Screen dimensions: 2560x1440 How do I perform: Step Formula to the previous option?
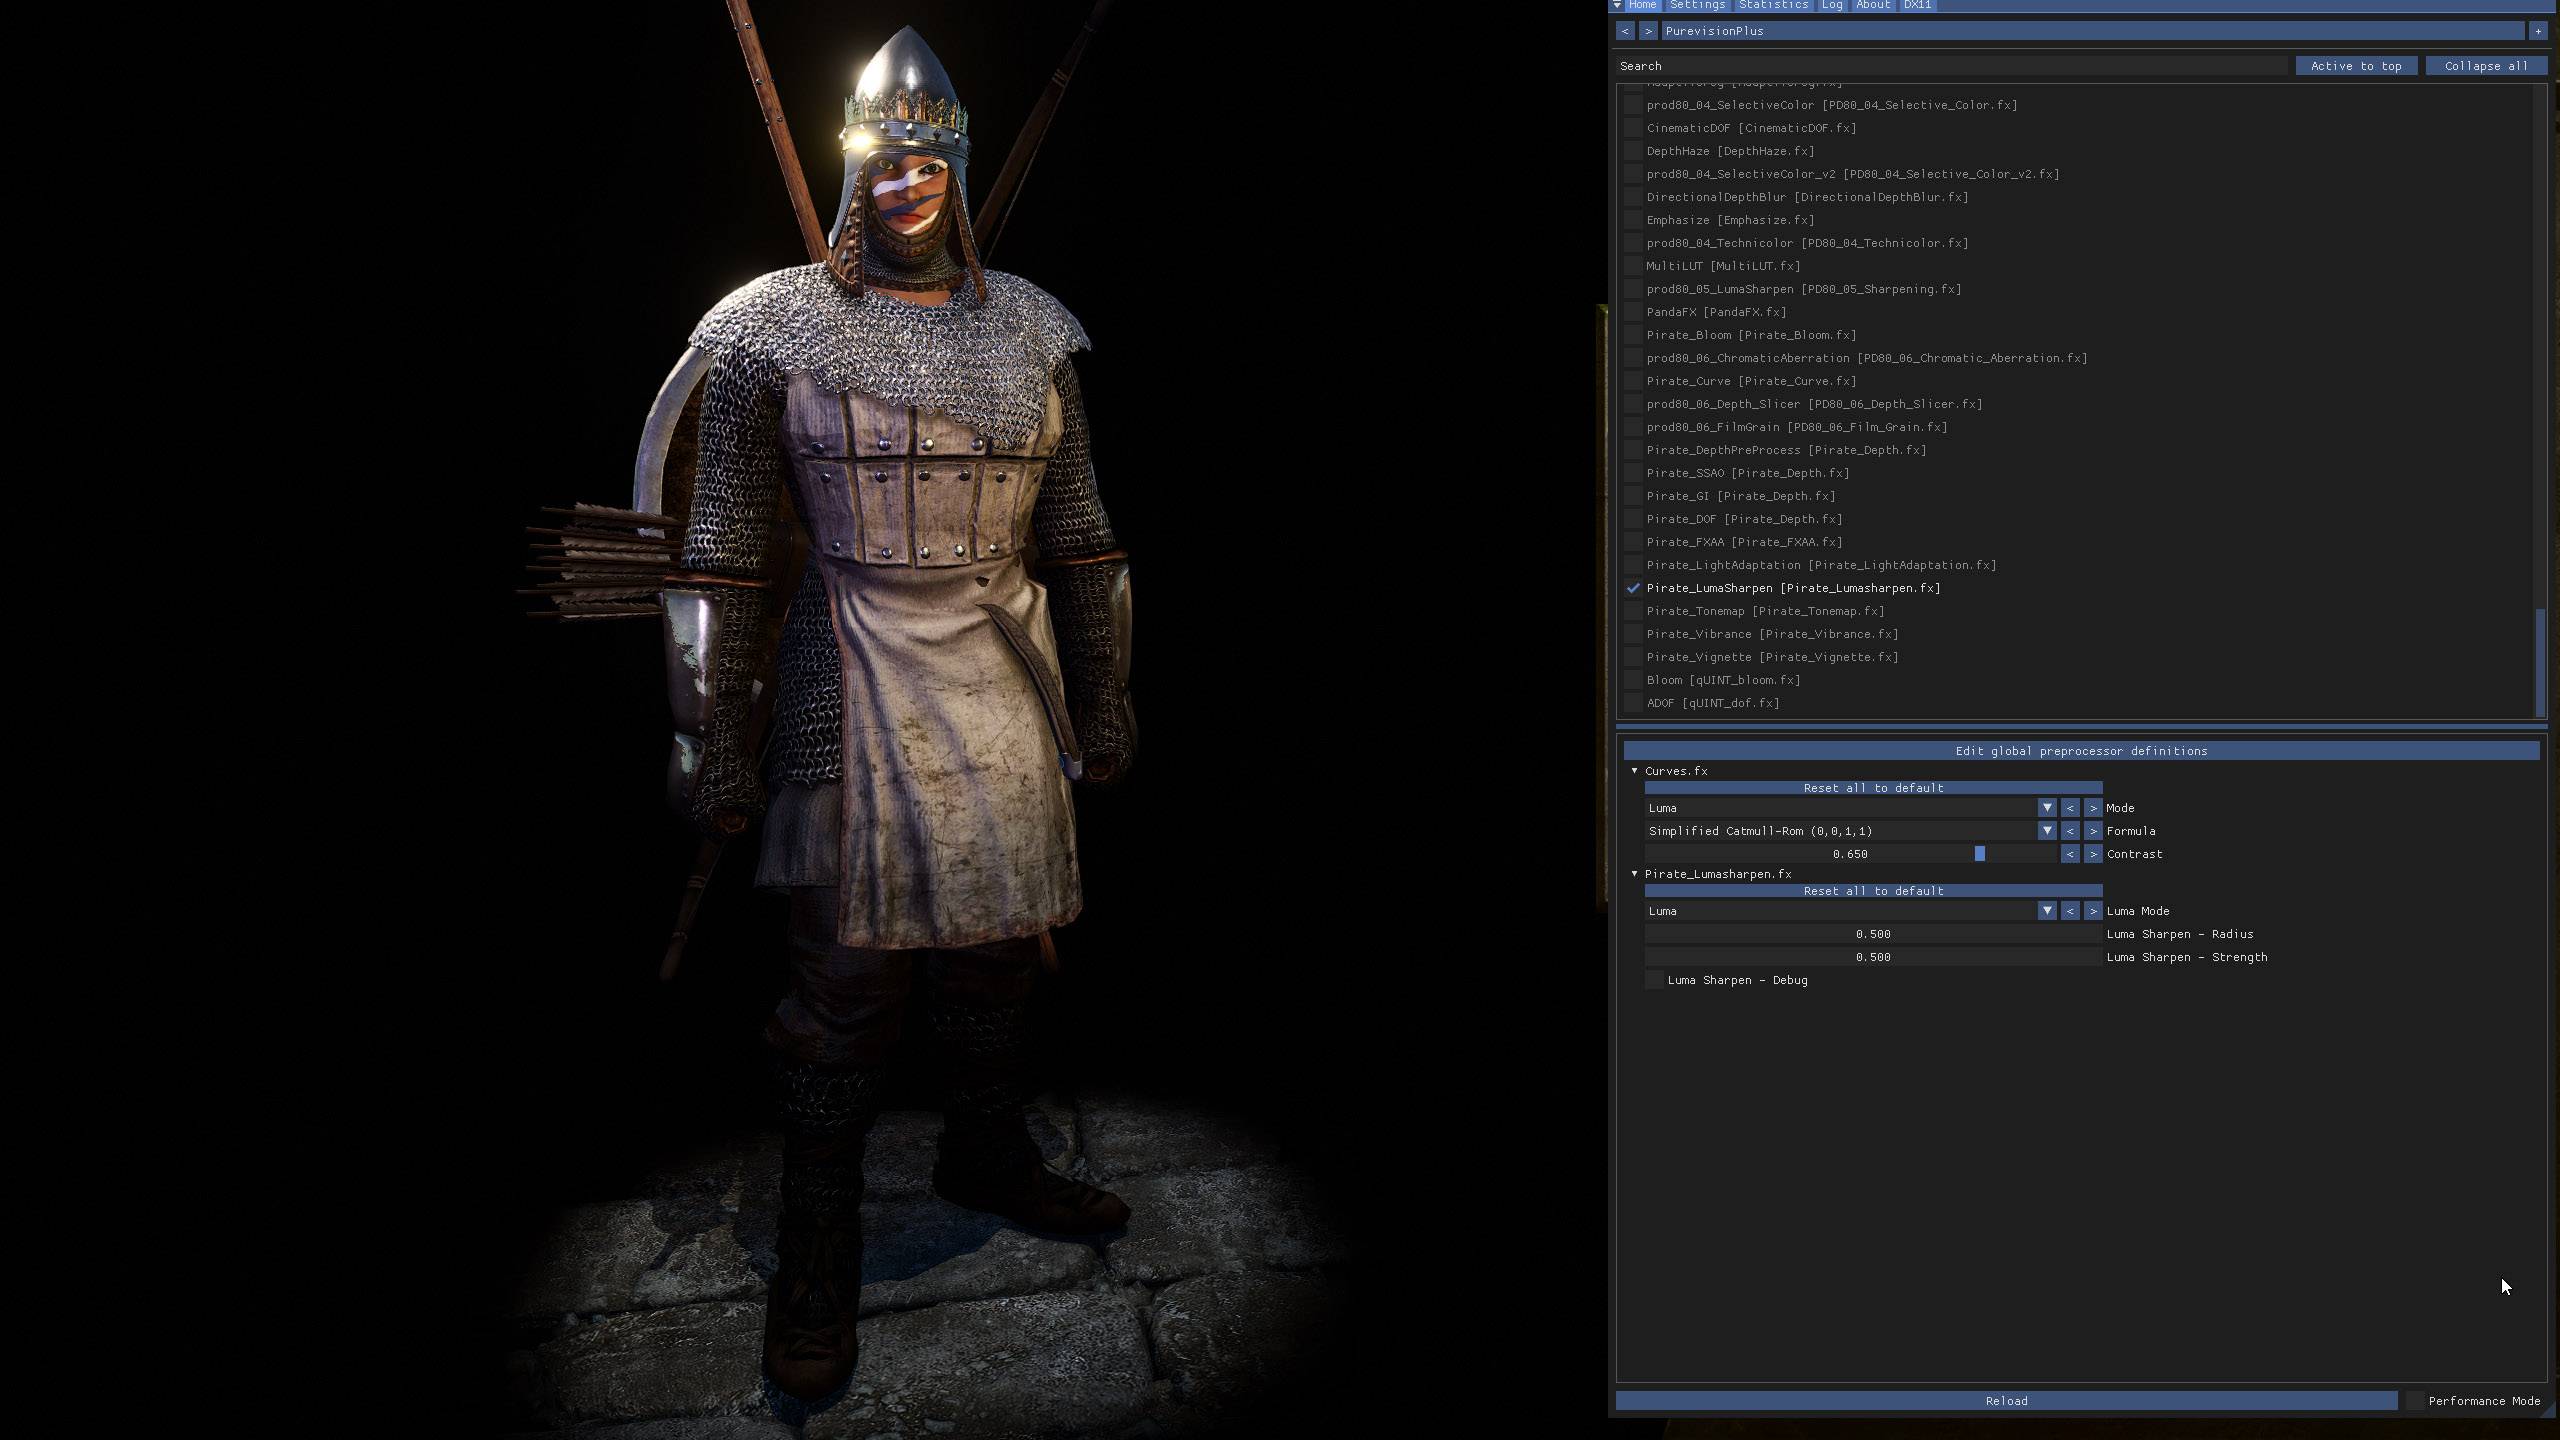[2070, 831]
